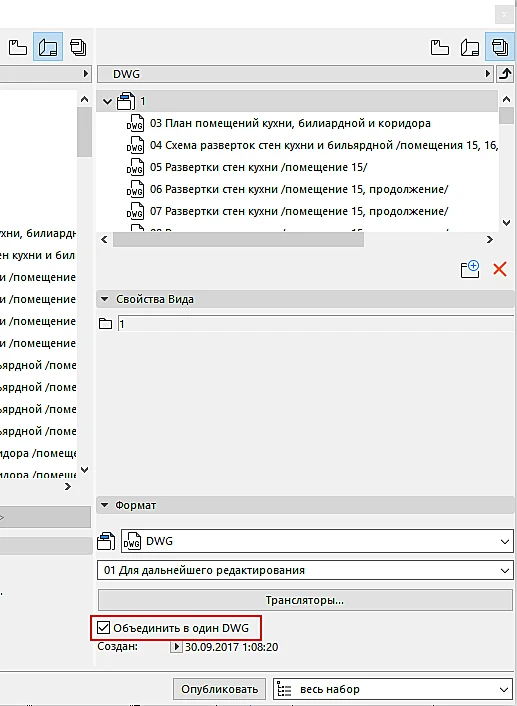Open the "весь набор" dropdown
Screen dimensions: 517x706
393,689
